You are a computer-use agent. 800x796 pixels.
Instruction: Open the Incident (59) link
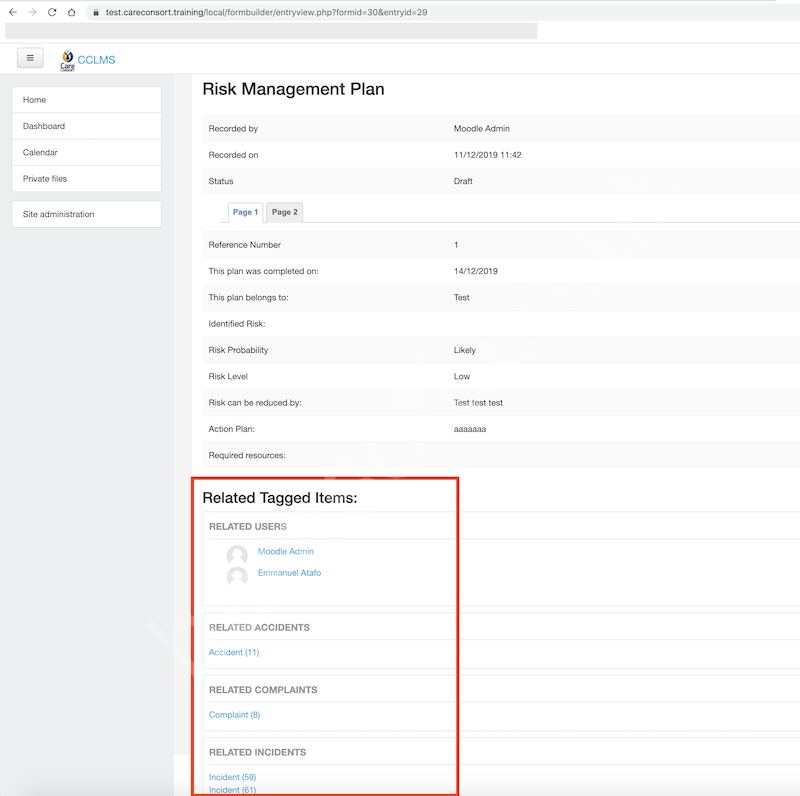pyautogui.click(x=232, y=777)
